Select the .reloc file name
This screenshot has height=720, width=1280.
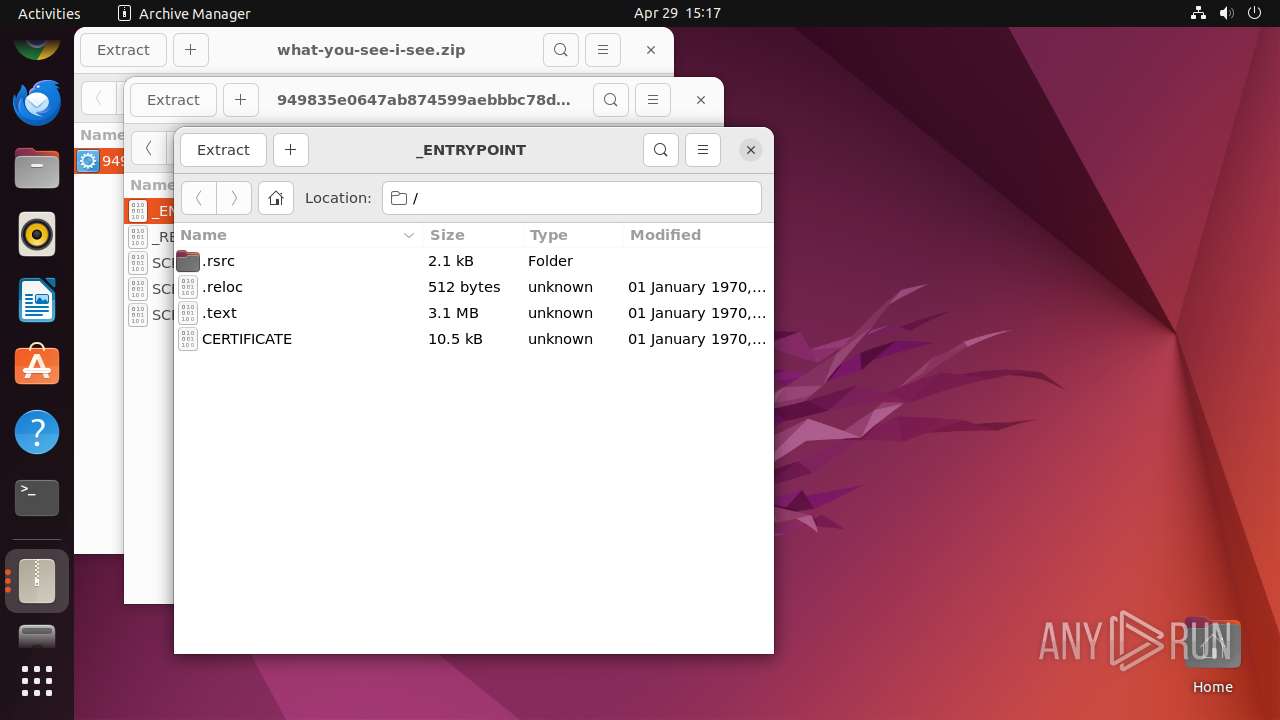(222, 287)
